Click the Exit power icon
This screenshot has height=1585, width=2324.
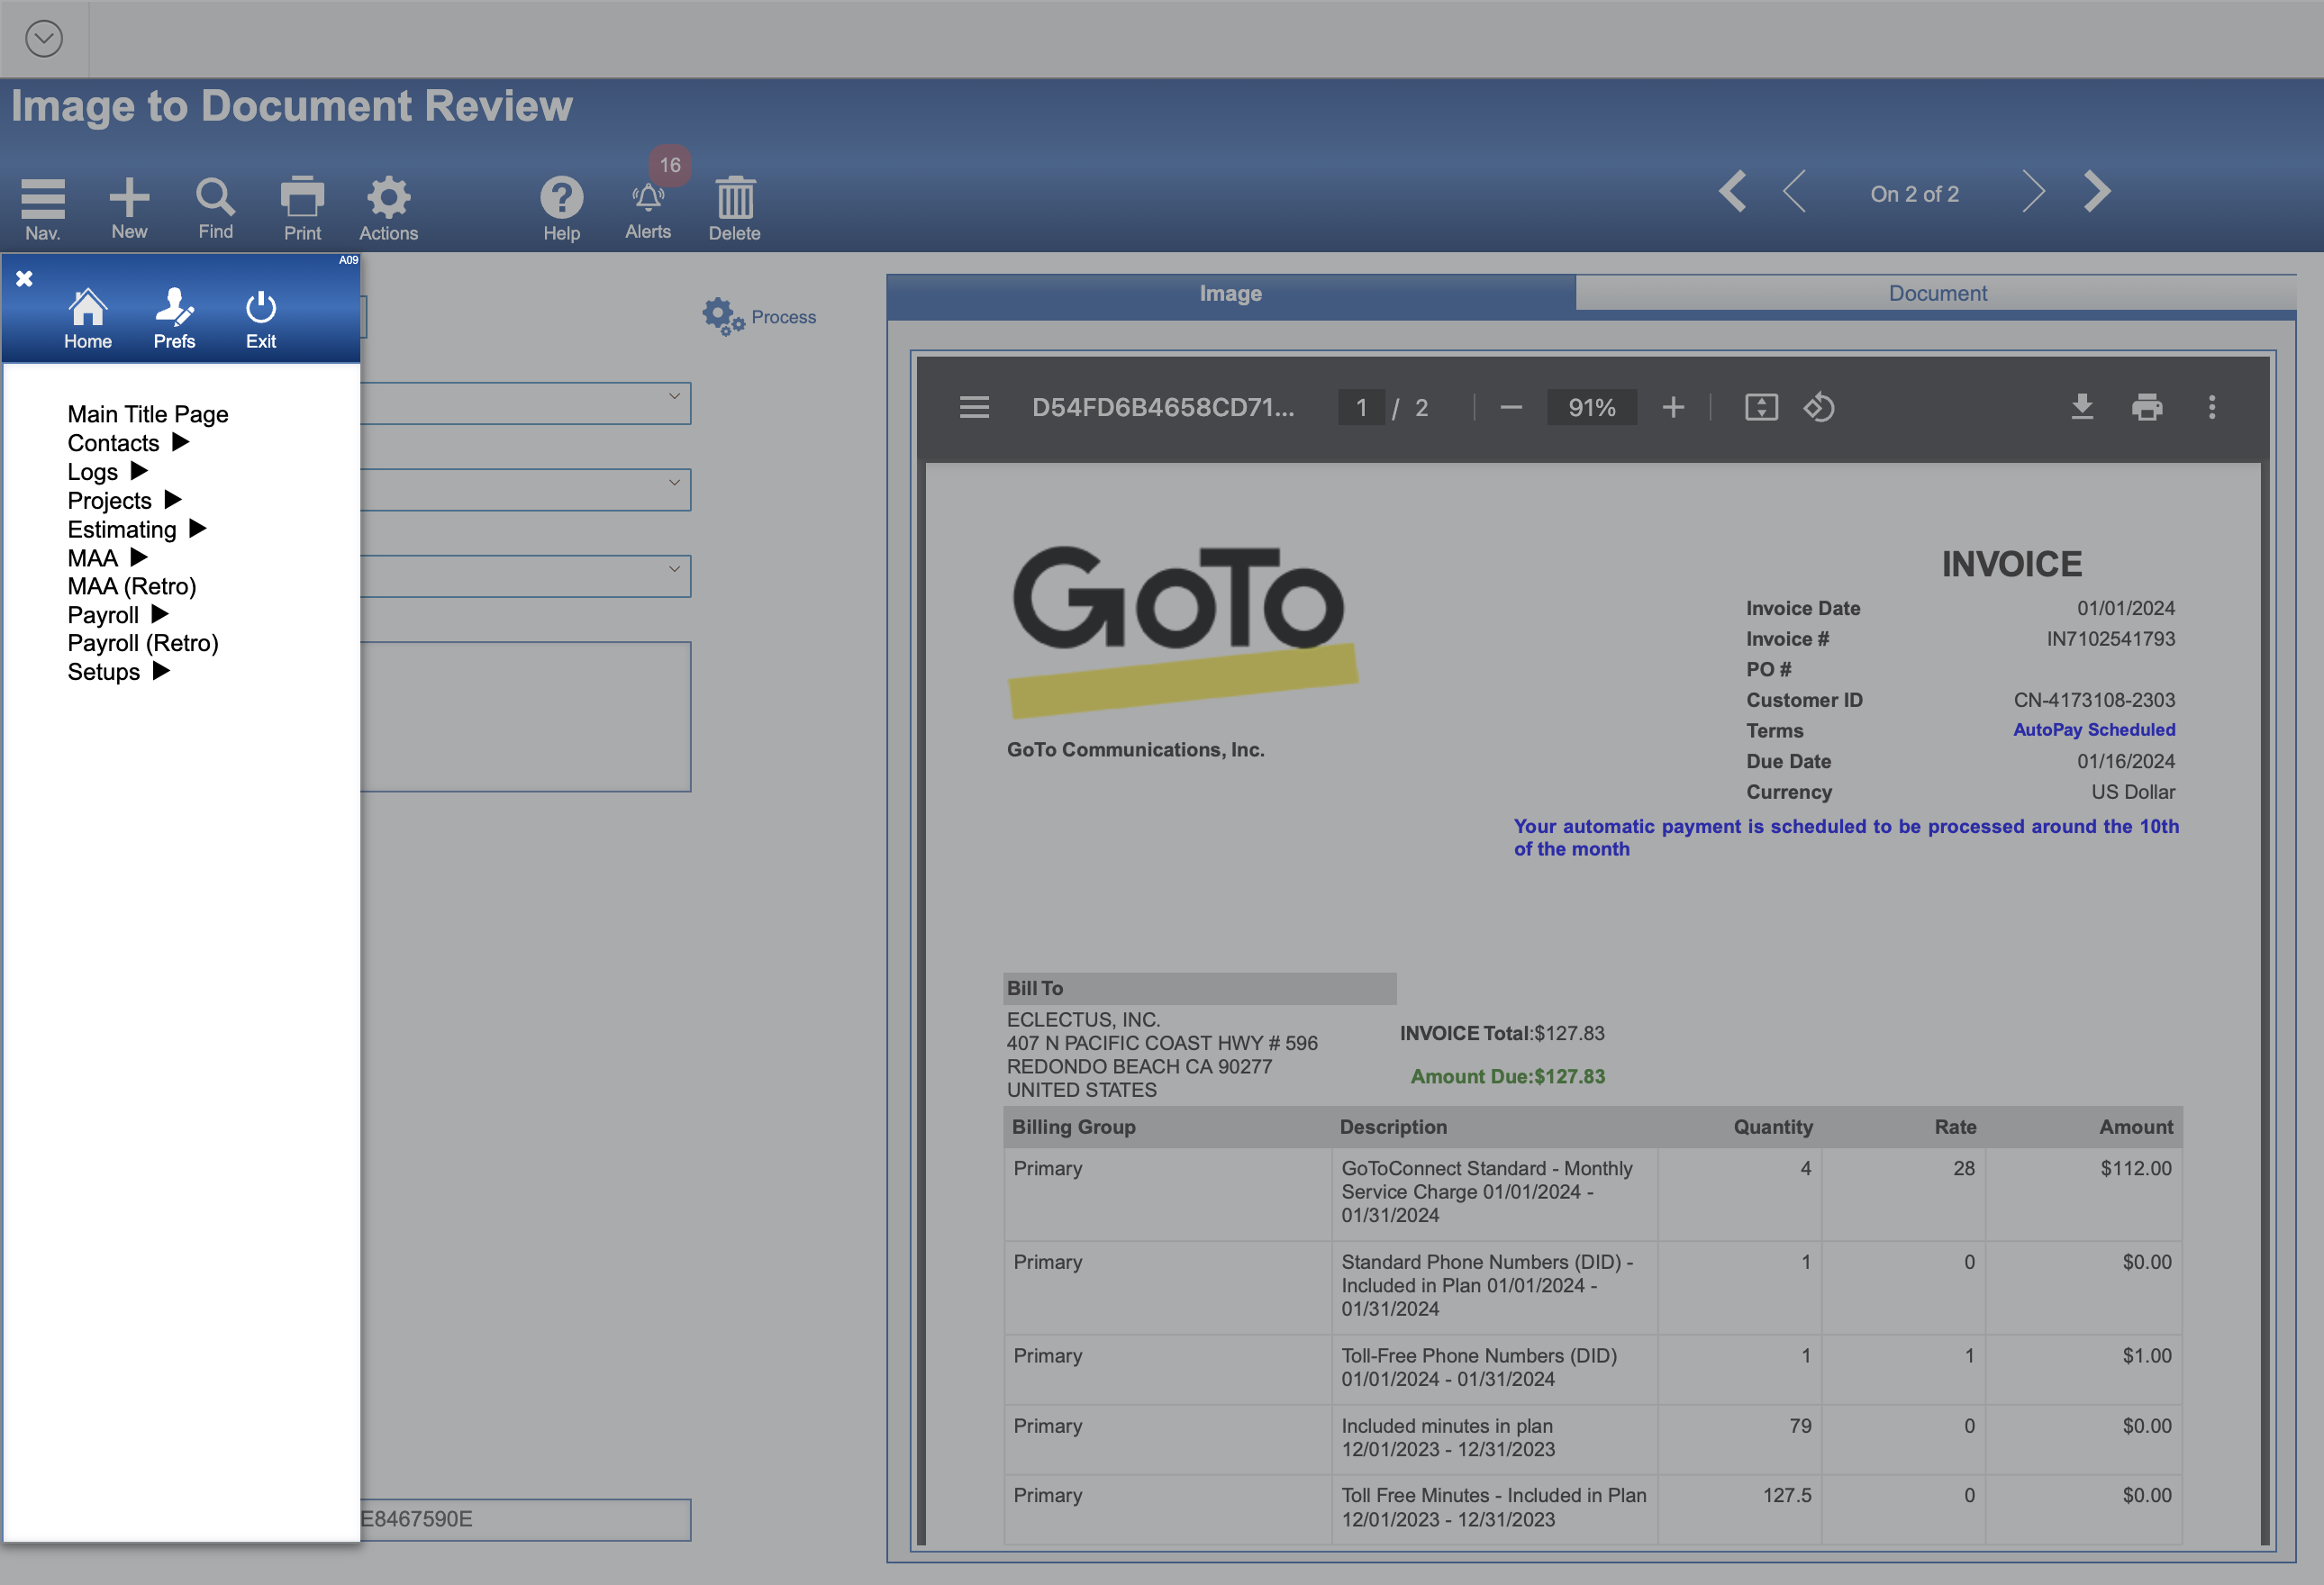coord(261,318)
